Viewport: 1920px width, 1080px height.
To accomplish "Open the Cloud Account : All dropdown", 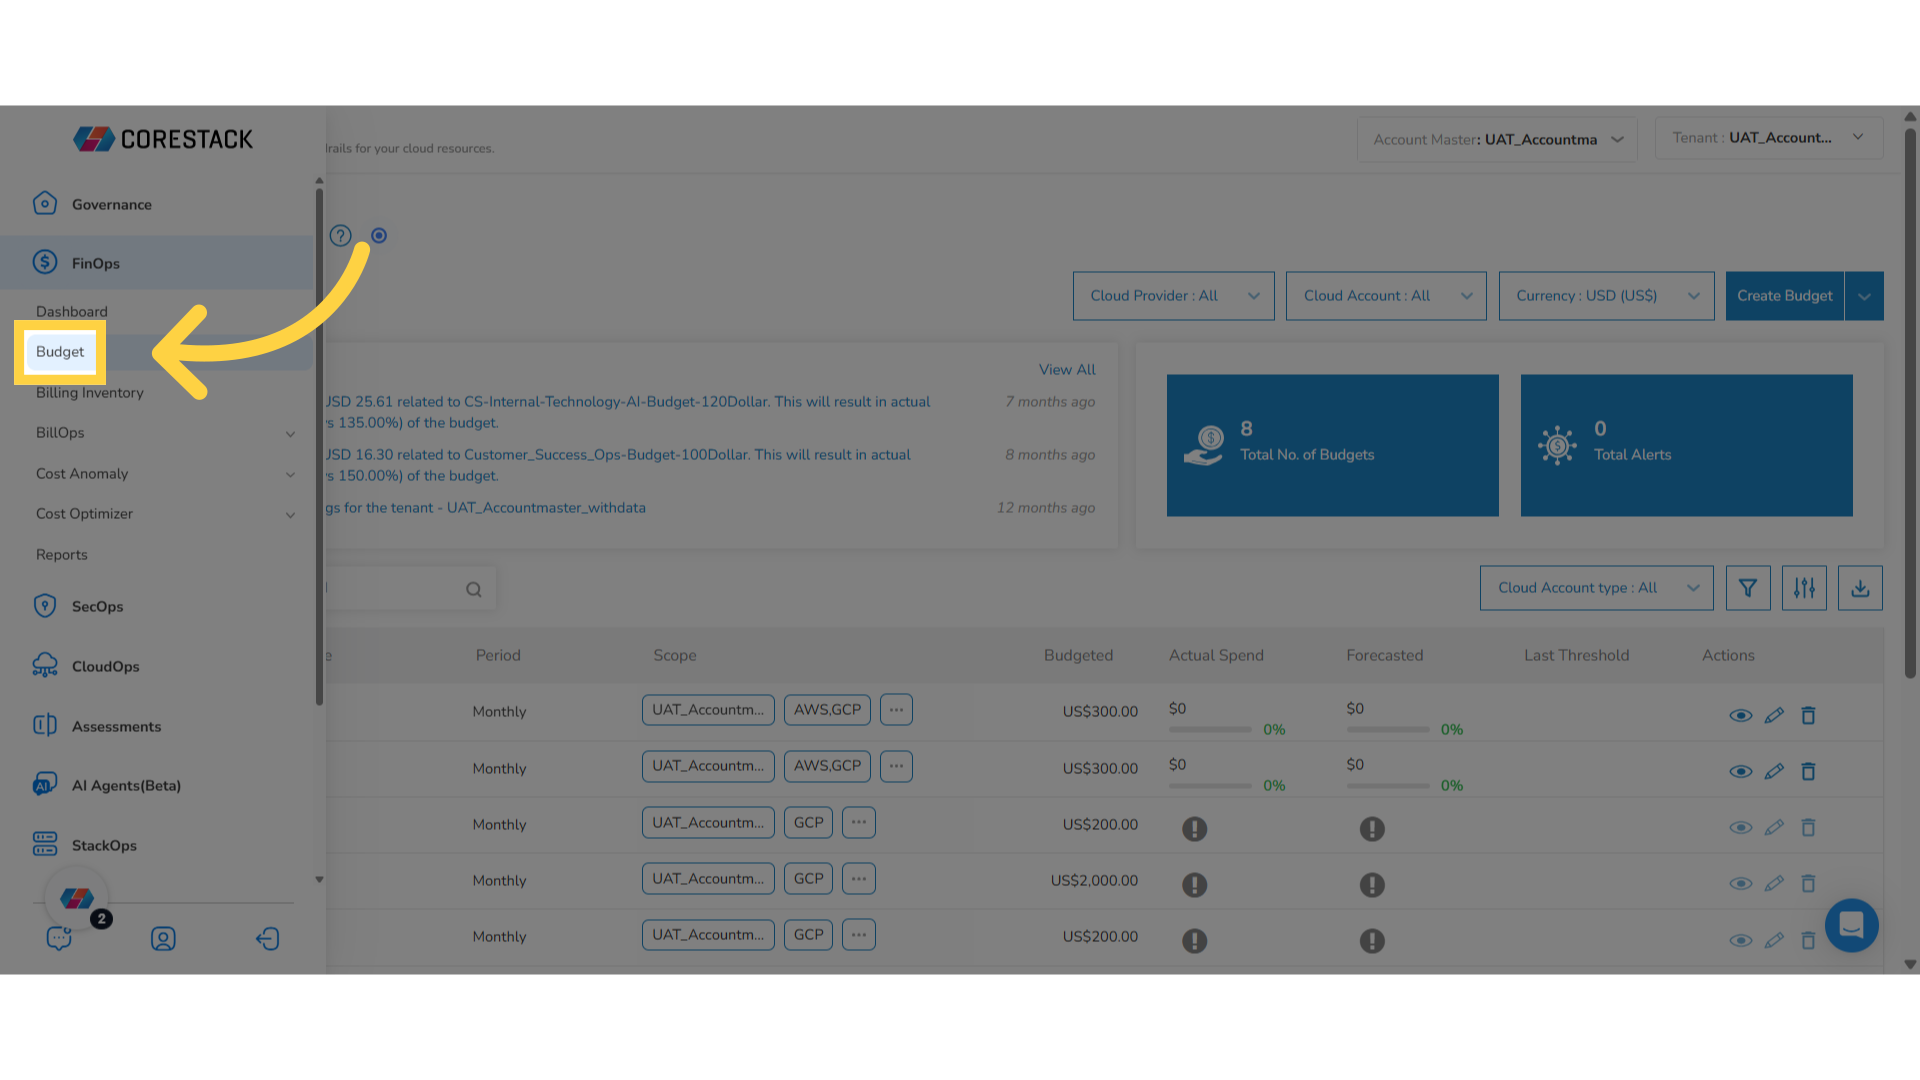I will click(x=1386, y=296).
